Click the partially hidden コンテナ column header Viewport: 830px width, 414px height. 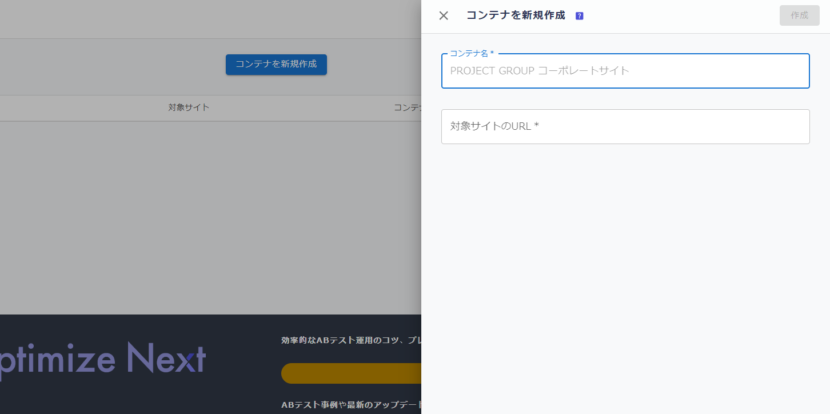point(406,107)
